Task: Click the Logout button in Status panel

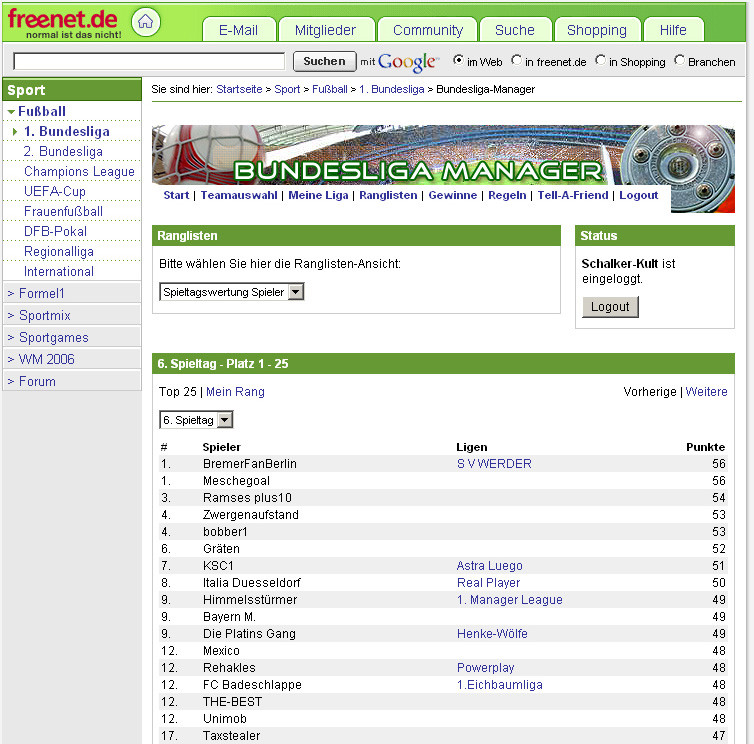Action: pyautogui.click(x=610, y=306)
